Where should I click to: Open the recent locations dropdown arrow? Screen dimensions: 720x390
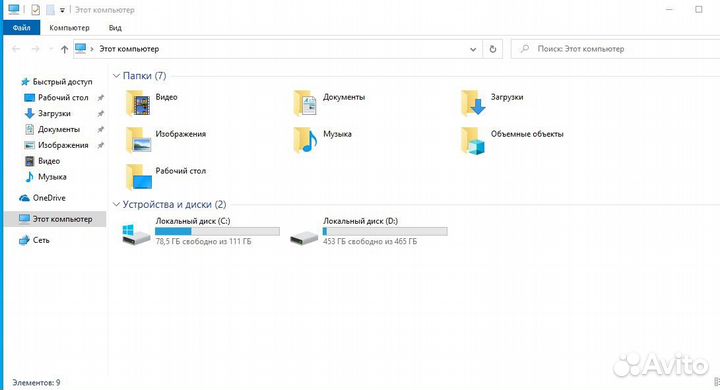[x=51, y=49]
